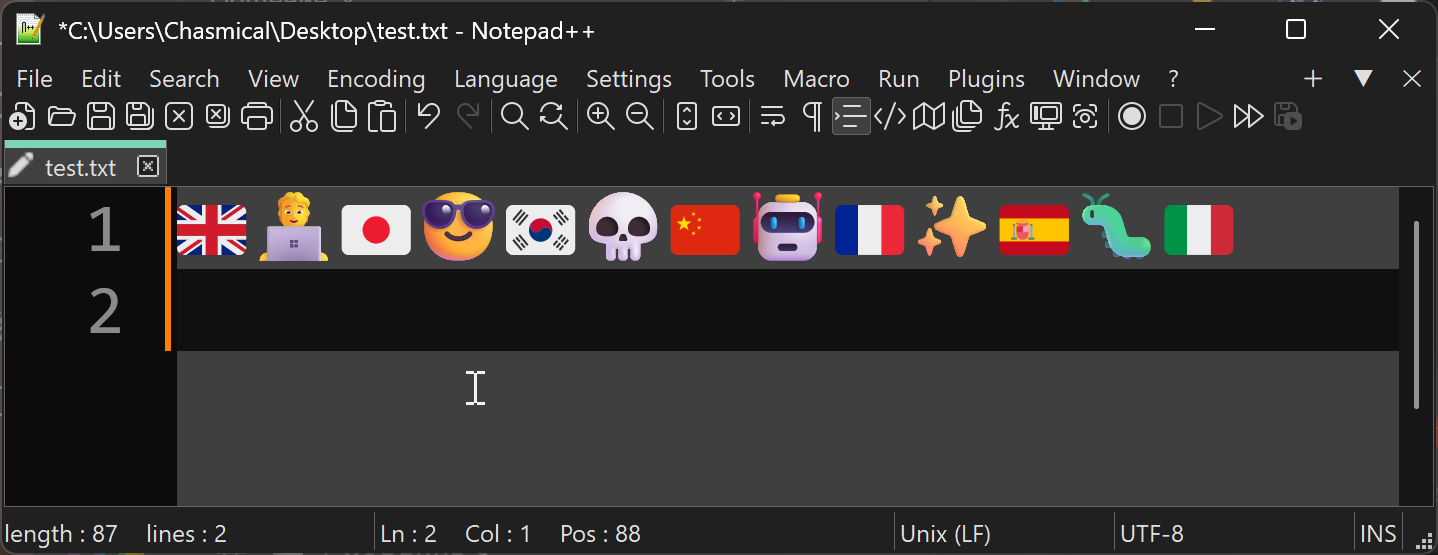Image resolution: width=1438 pixels, height=555 pixels.
Task: Print the document with the printer icon
Action: click(x=257, y=117)
